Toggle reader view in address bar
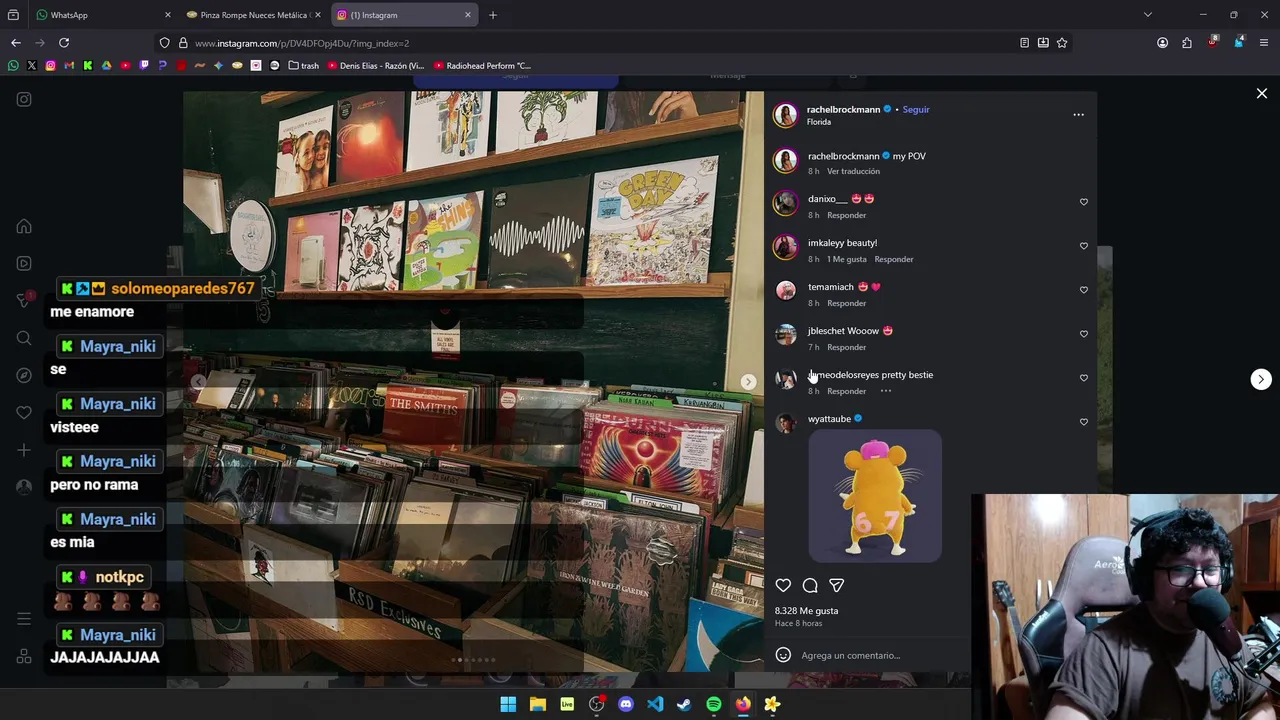 point(1024,43)
